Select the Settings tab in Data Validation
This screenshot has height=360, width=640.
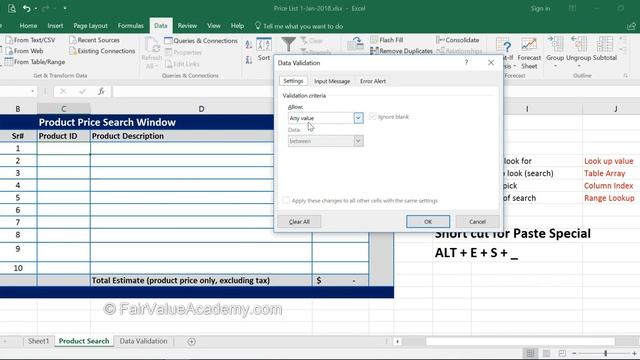click(293, 81)
